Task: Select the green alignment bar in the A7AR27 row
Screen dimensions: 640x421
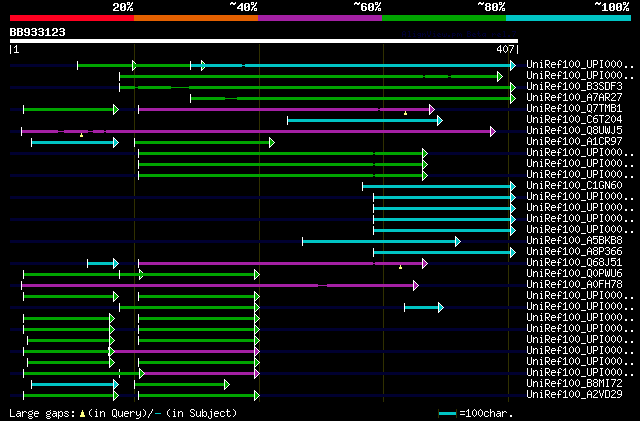Action: (x=353, y=98)
